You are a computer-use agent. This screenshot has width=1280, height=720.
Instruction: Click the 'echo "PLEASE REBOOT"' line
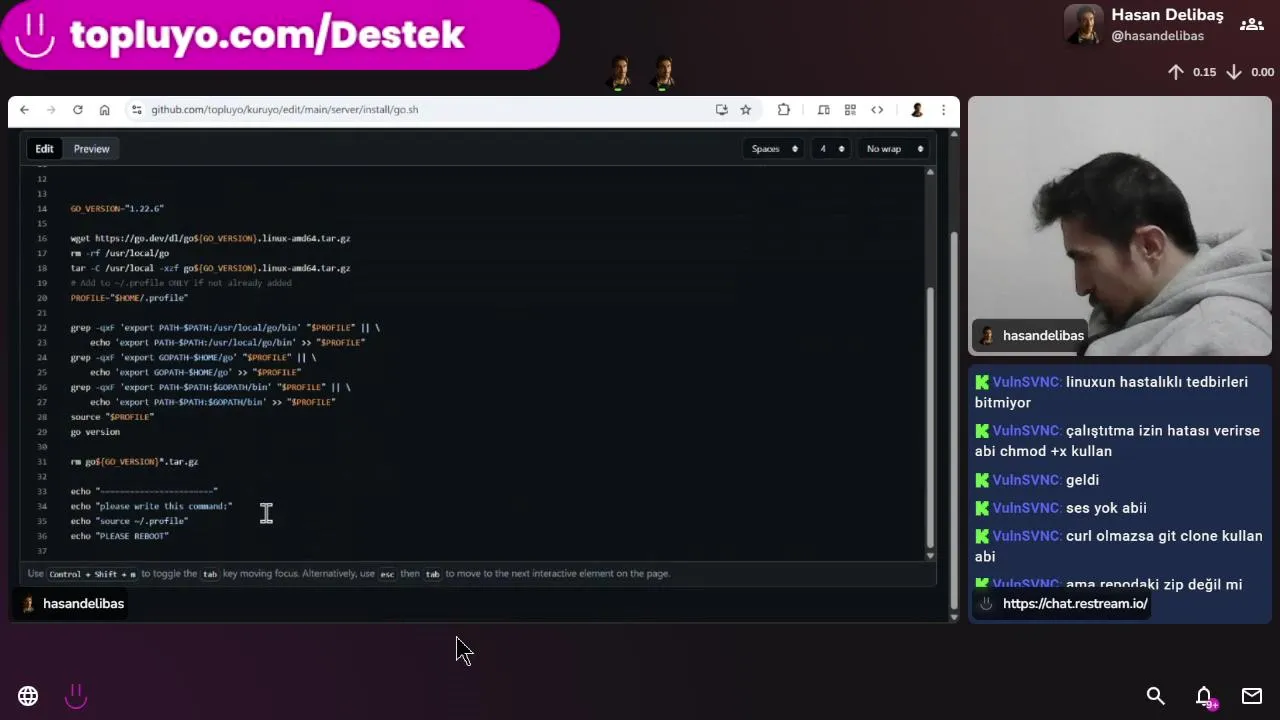[119, 536]
